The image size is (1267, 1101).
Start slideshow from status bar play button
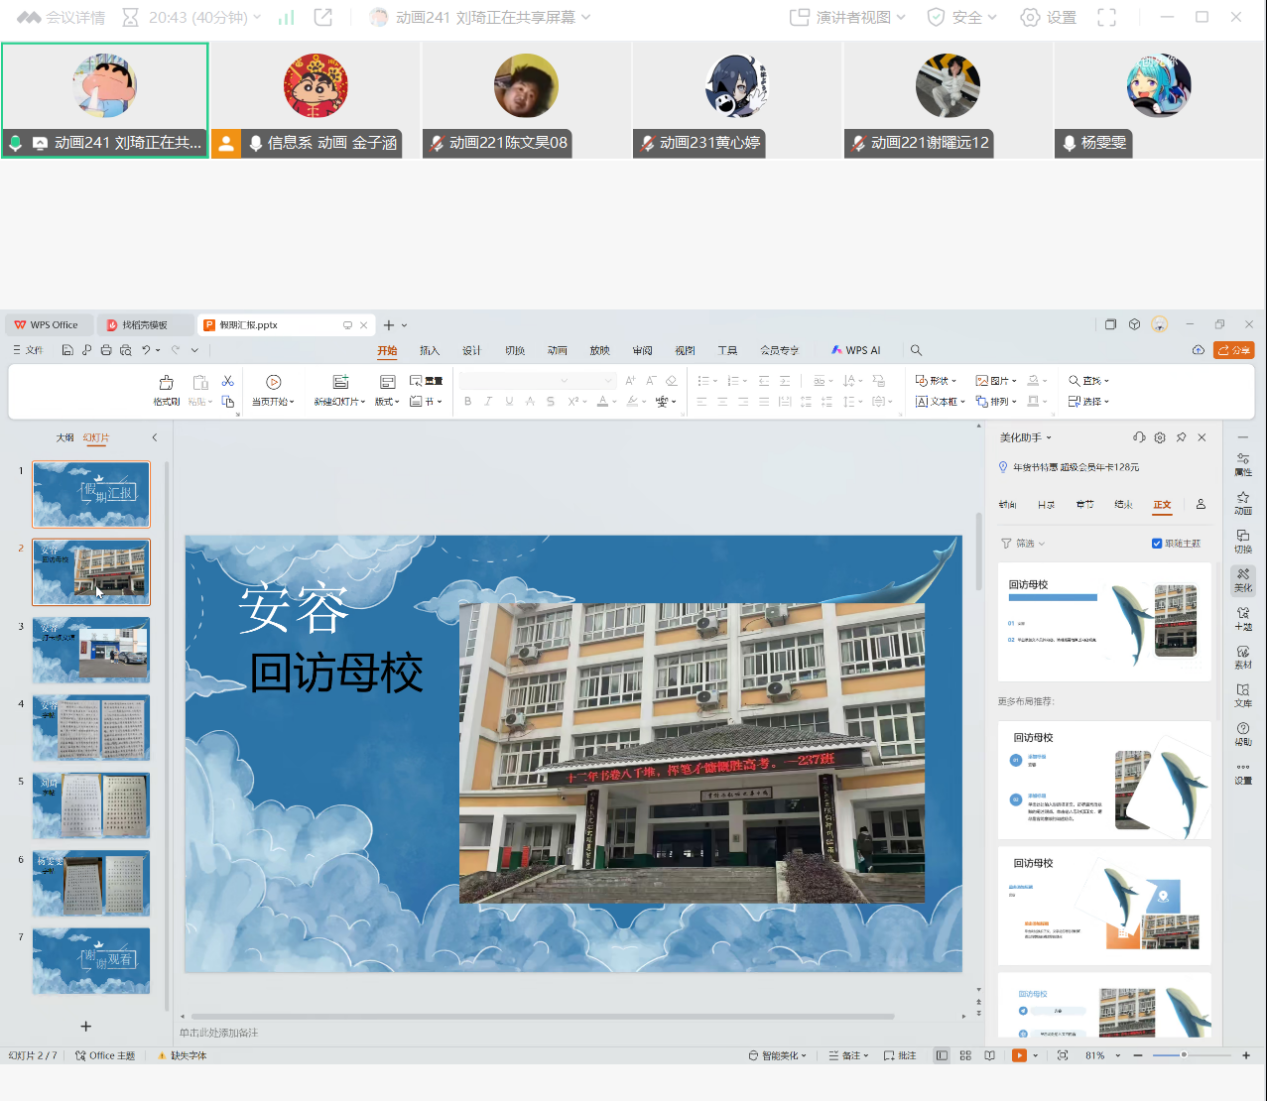coord(1019,1055)
